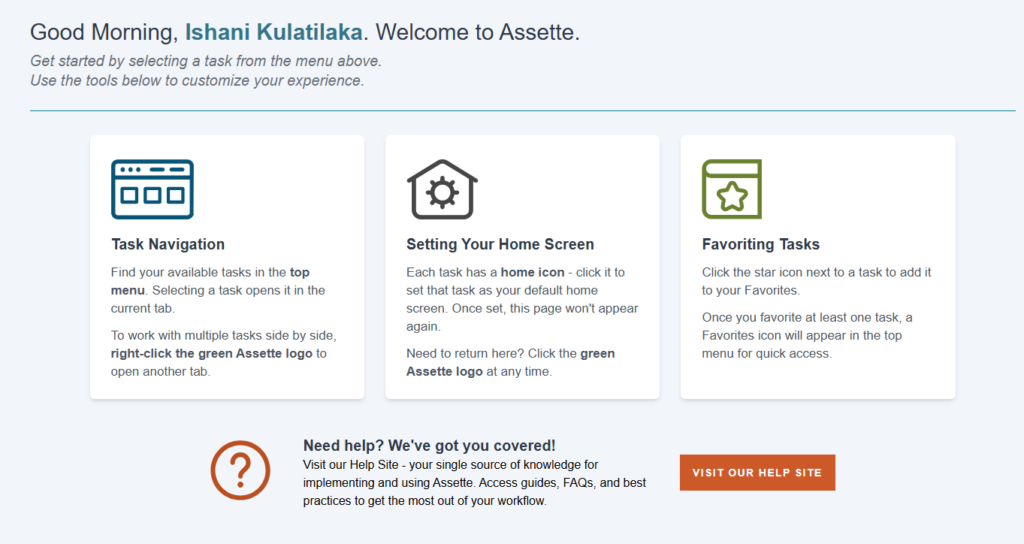The image size is (1024, 544).
Task: Click the "Get started by selecting a task" line
Action: tap(205, 61)
